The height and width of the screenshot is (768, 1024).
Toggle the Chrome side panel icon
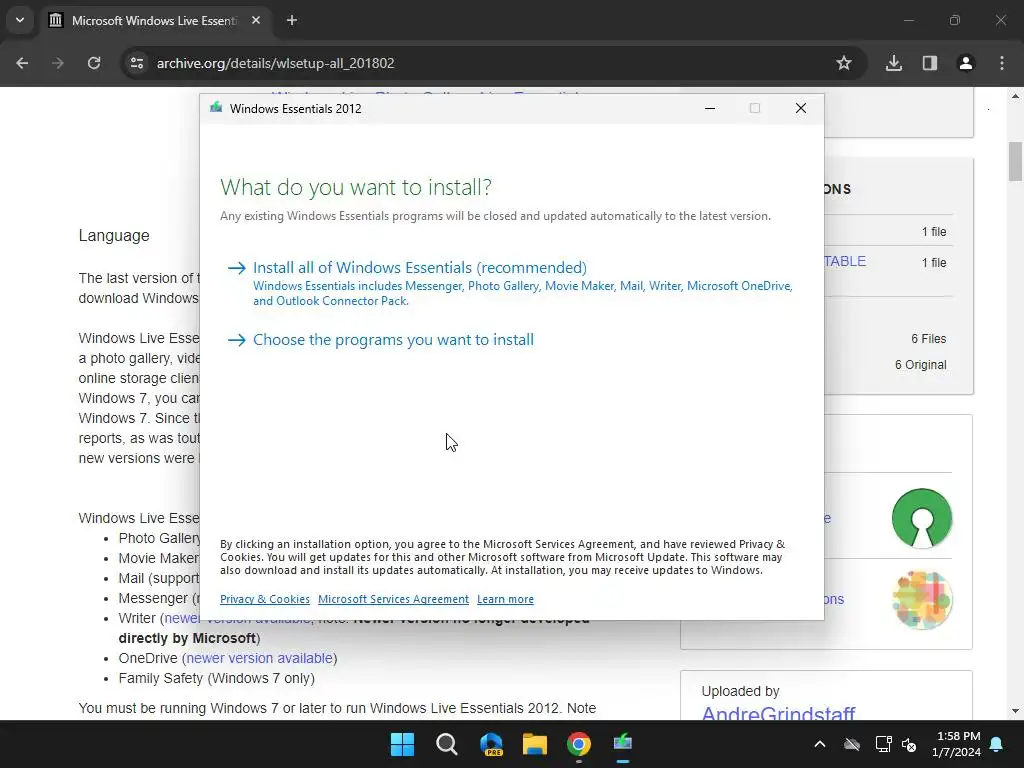tap(929, 63)
